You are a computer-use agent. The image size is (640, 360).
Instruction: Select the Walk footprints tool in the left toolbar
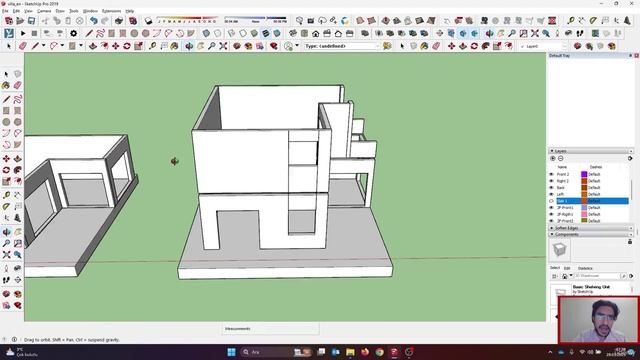(x=6, y=280)
